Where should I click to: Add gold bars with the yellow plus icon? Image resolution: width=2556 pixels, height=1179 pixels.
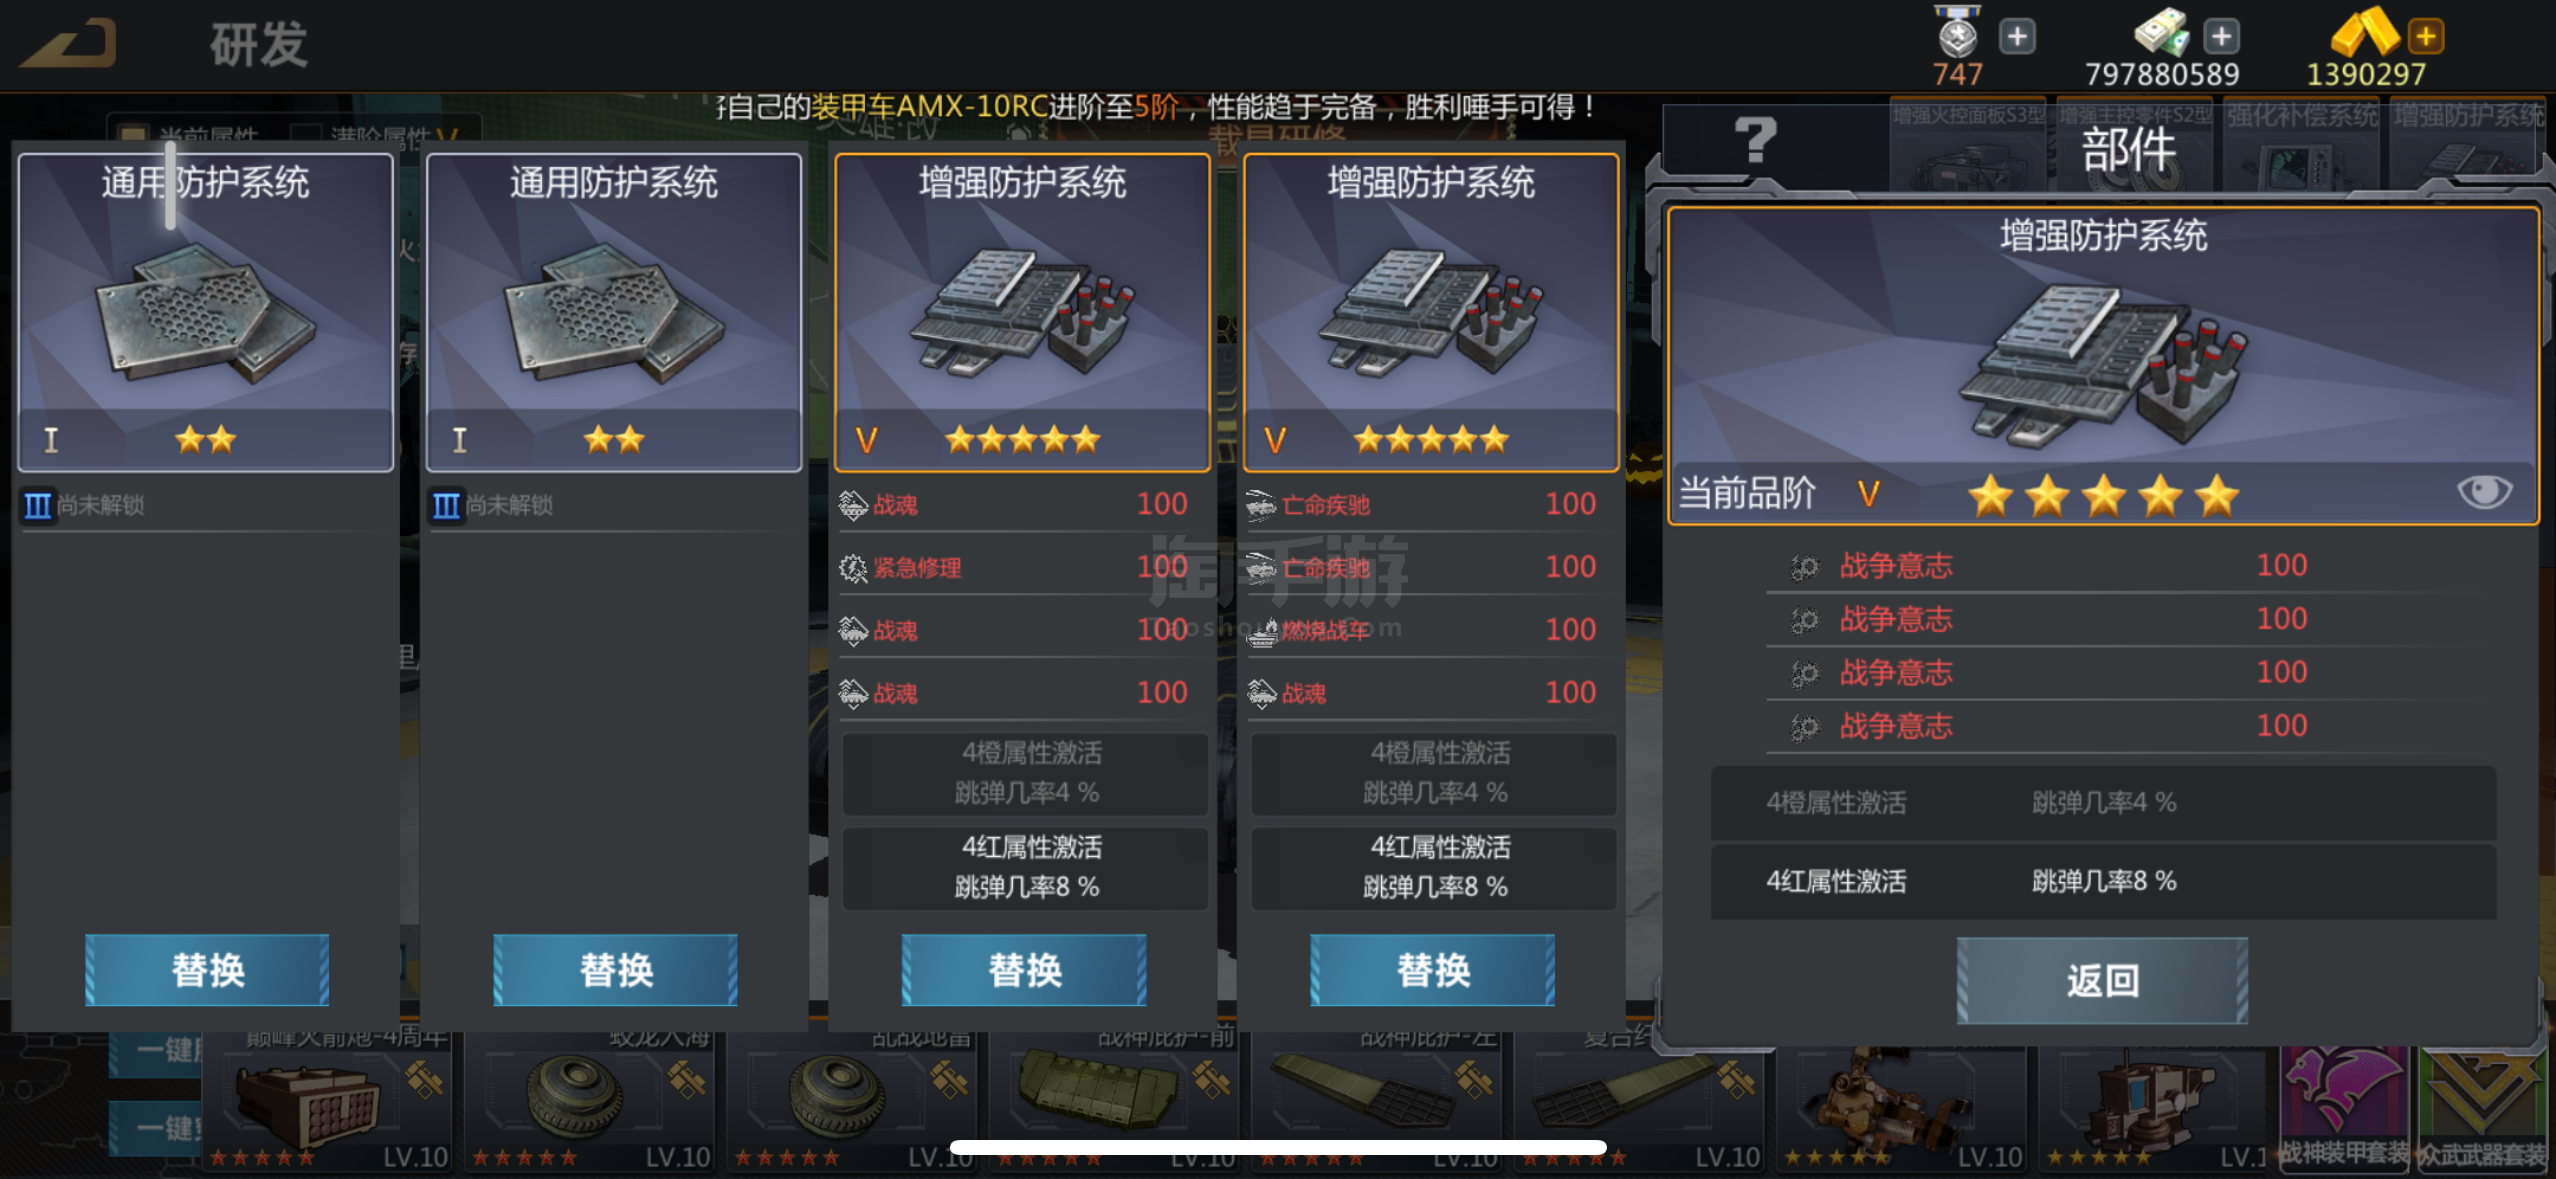point(2426,38)
